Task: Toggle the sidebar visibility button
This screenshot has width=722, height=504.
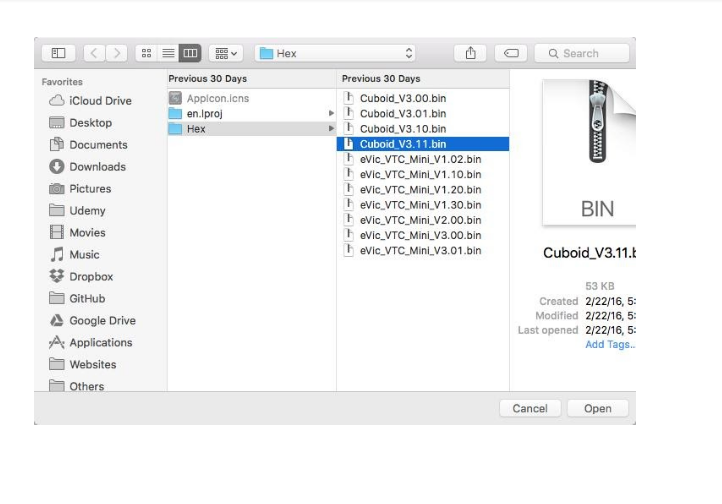Action: [x=58, y=53]
